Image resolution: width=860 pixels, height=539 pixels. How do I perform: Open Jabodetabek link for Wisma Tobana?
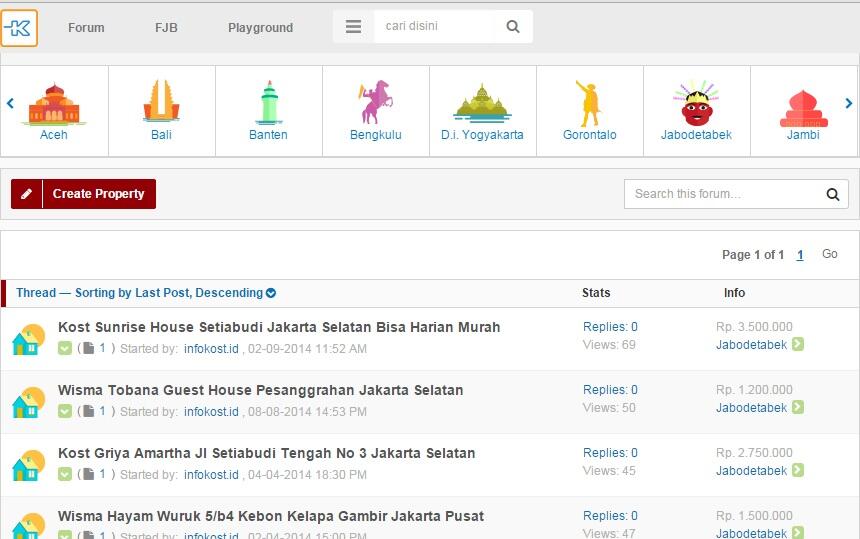pyautogui.click(x=751, y=408)
